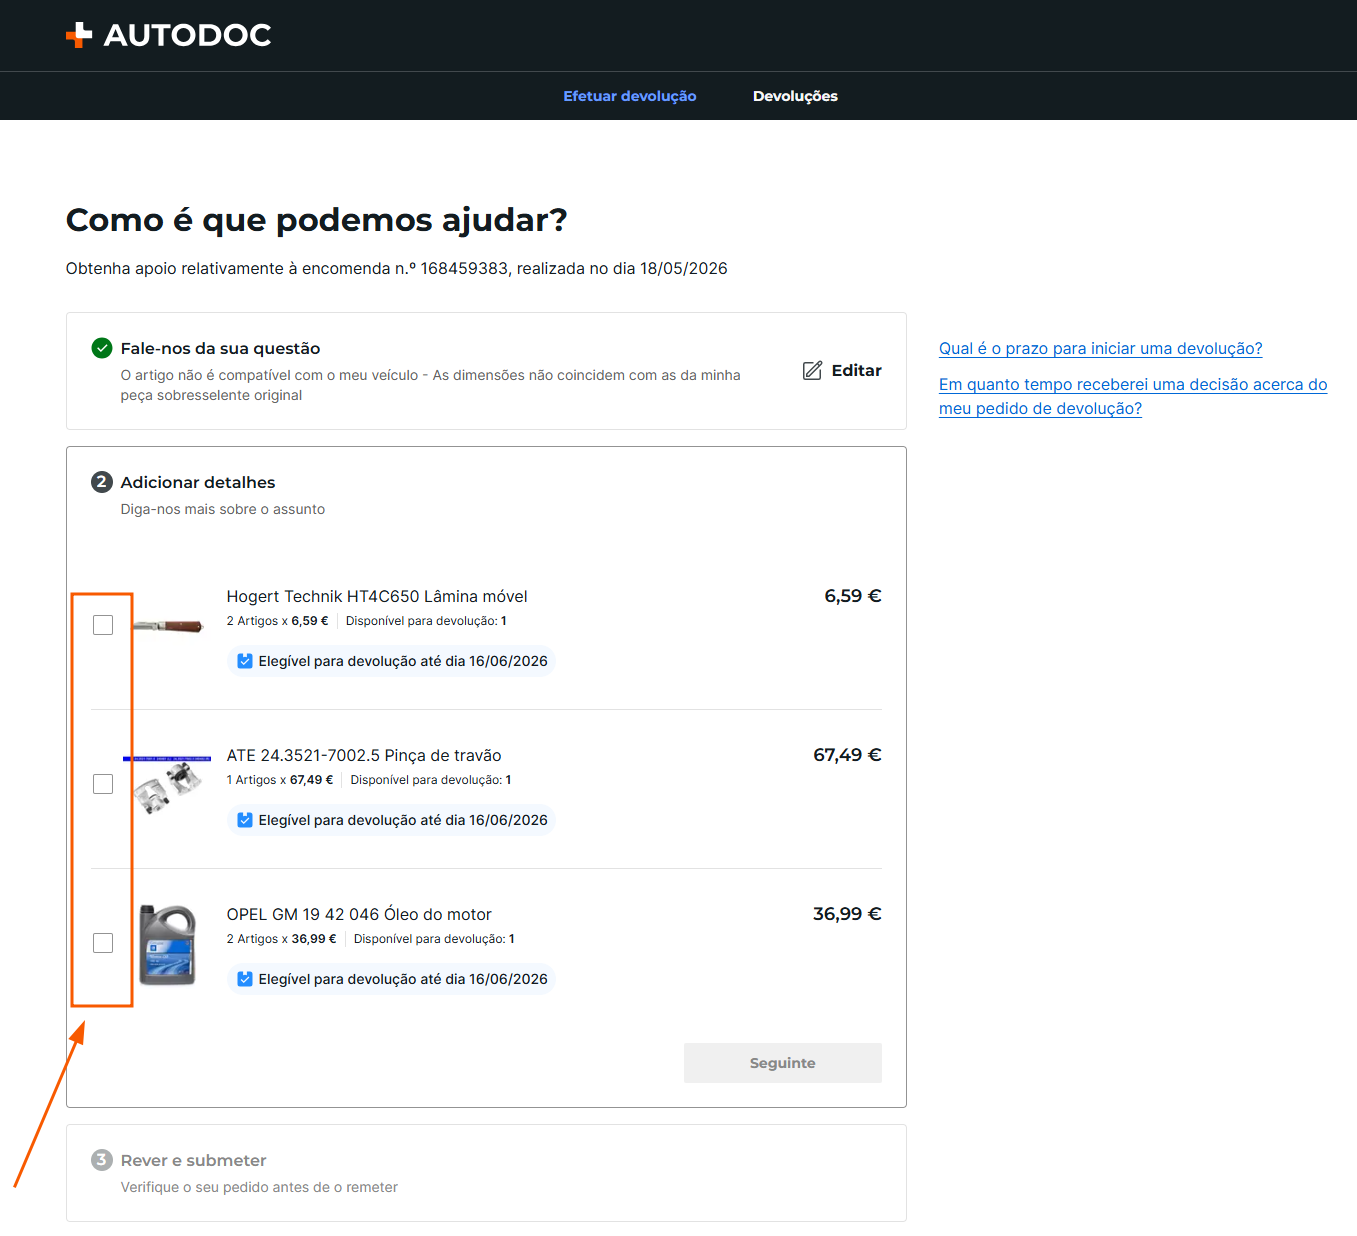Viewport: 1357px width, 1236px height.
Task: Open the return decision time FAQ link
Action: point(1133,396)
